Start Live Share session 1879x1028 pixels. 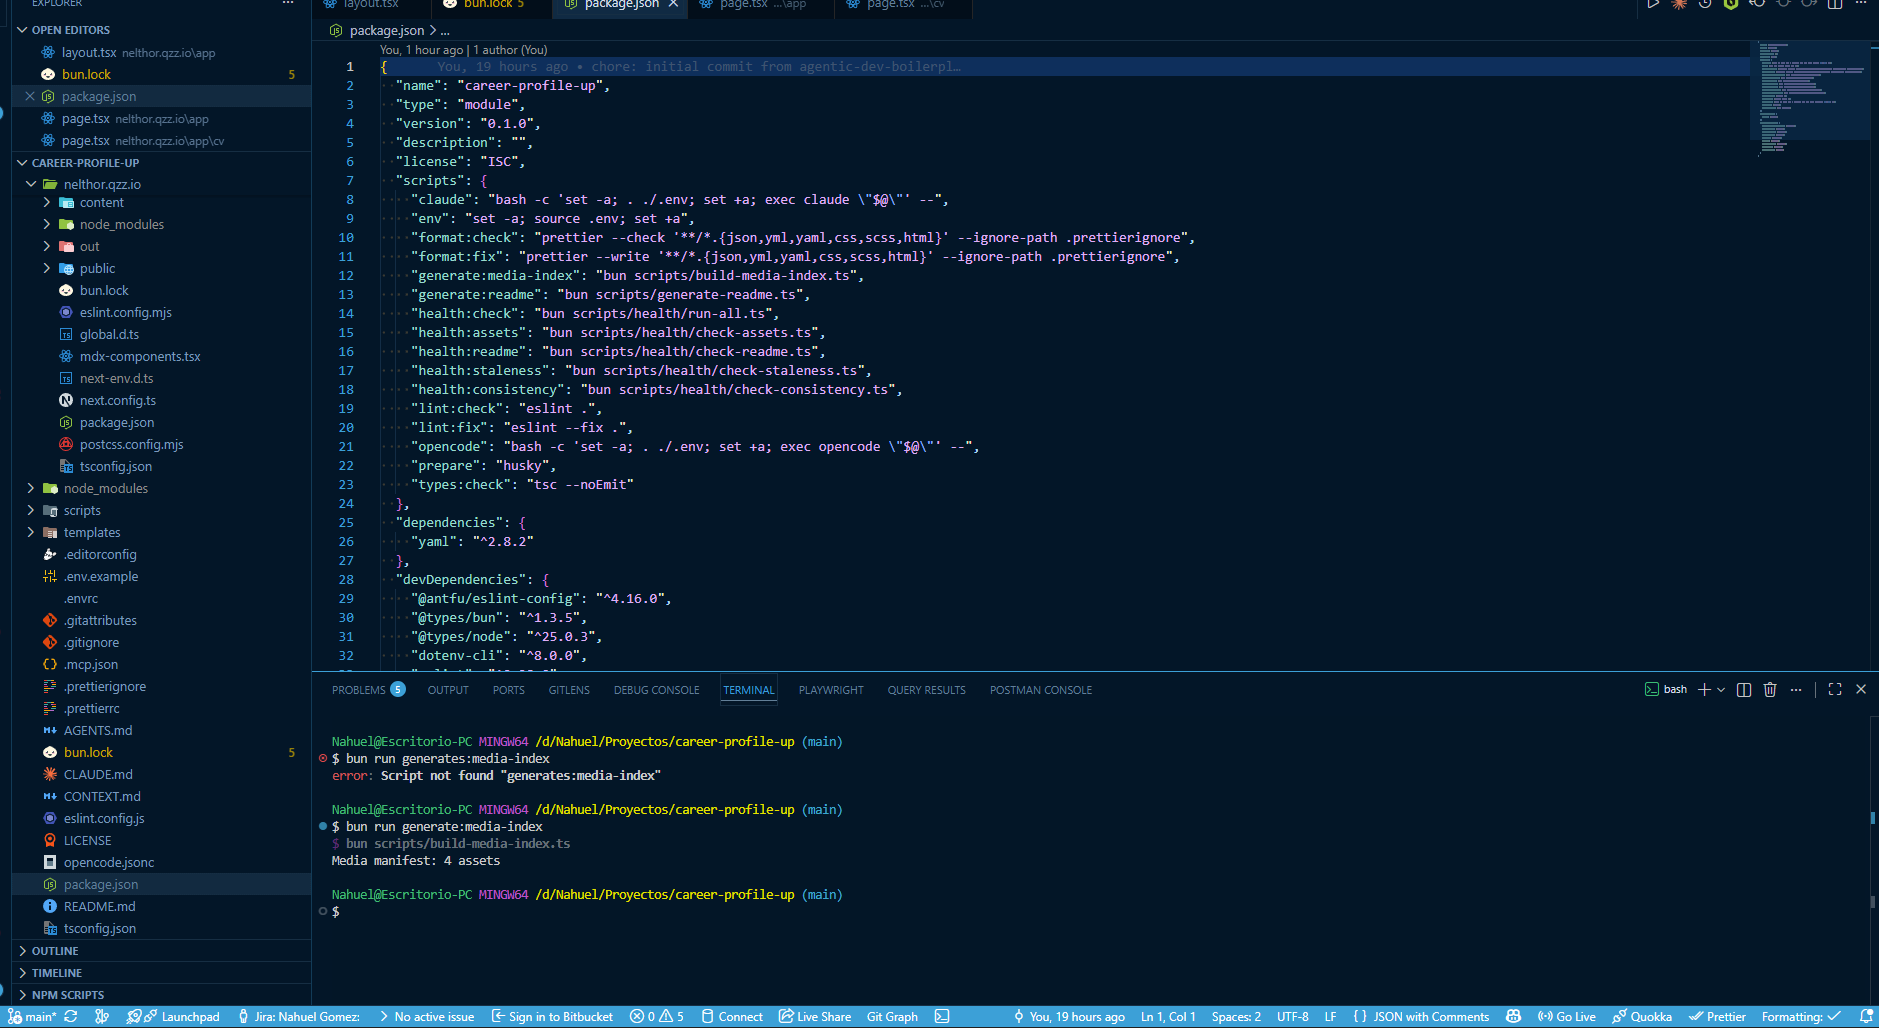815,1017
